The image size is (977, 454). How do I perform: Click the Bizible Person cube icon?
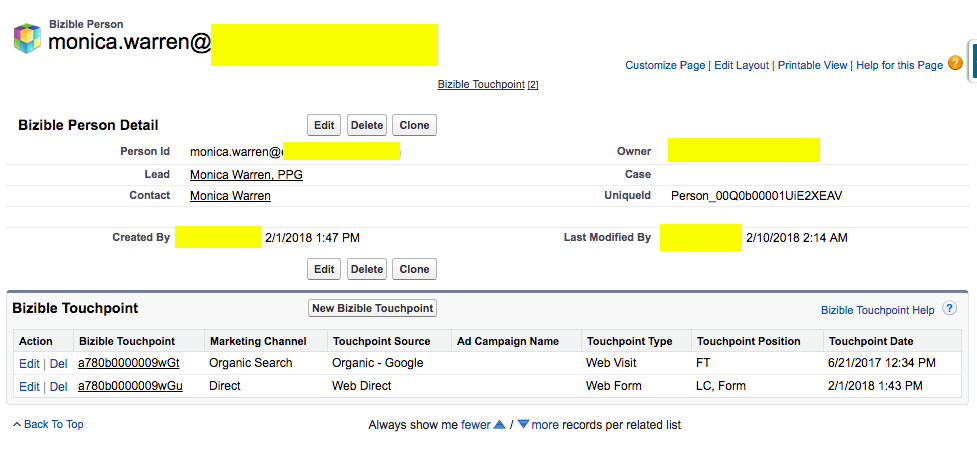click(x=27, y=38)
